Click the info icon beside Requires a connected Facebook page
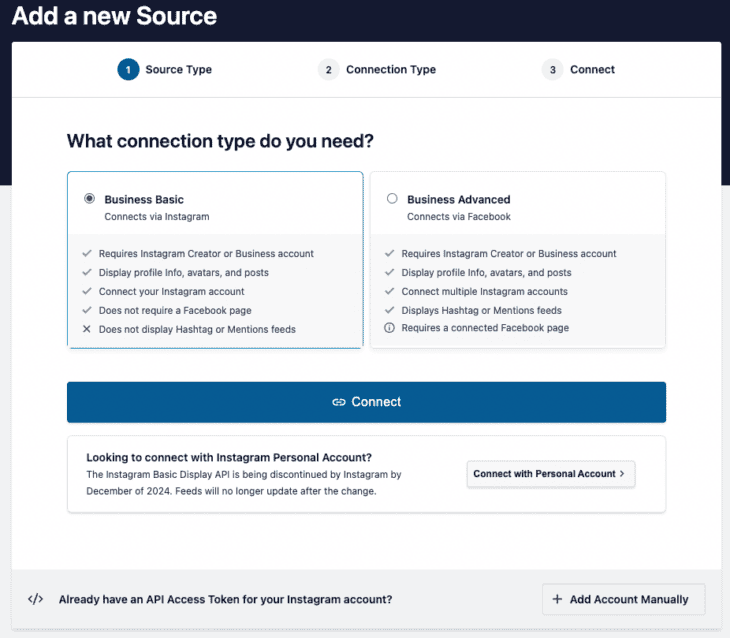The image size is (730, 638). point(389,329)
